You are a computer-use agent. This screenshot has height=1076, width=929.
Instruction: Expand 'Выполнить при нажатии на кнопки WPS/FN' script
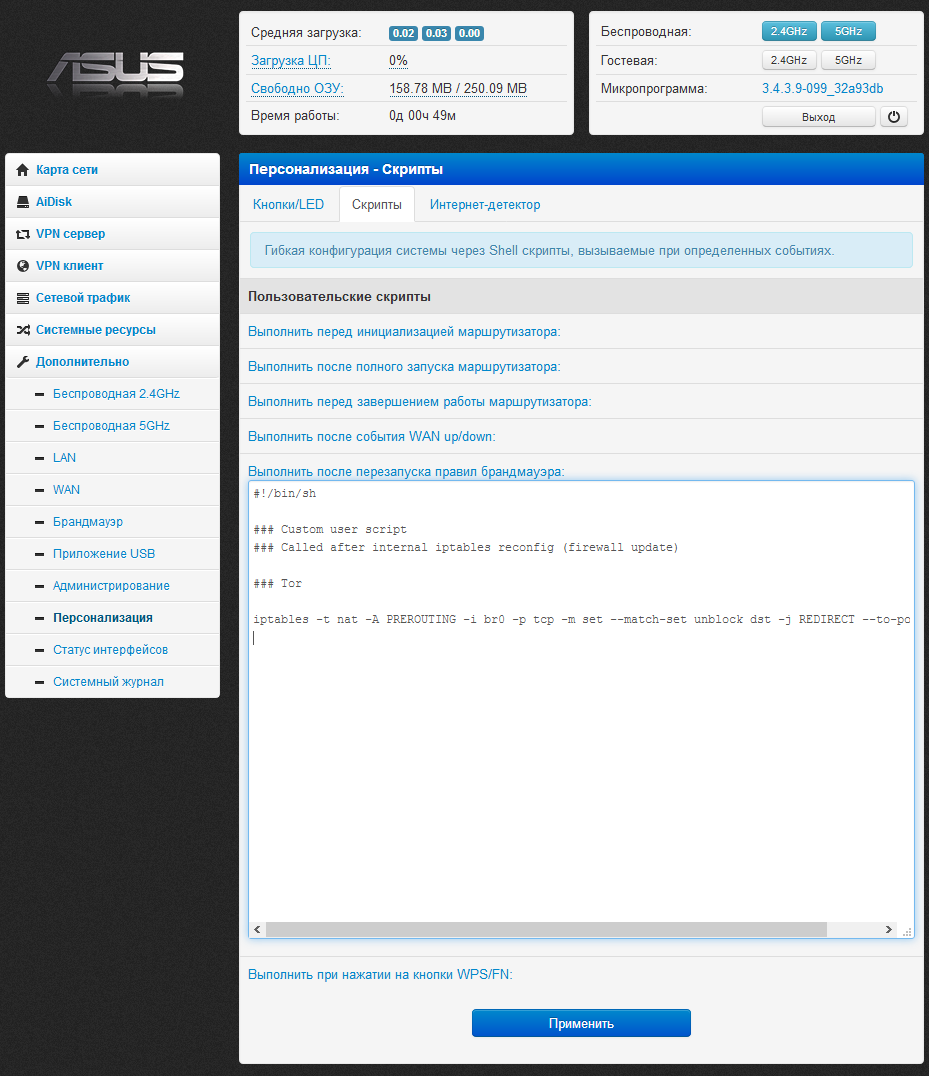[380, 974]
